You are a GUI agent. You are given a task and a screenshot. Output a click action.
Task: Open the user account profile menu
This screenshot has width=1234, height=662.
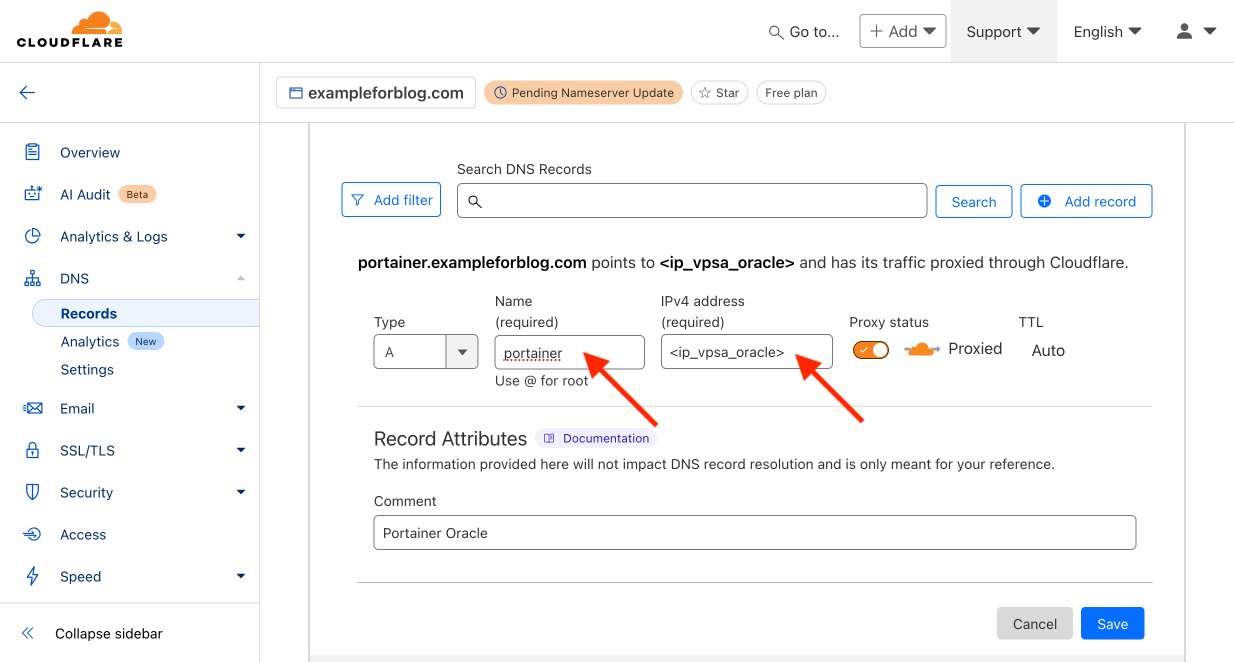(x=1195, y=31)
